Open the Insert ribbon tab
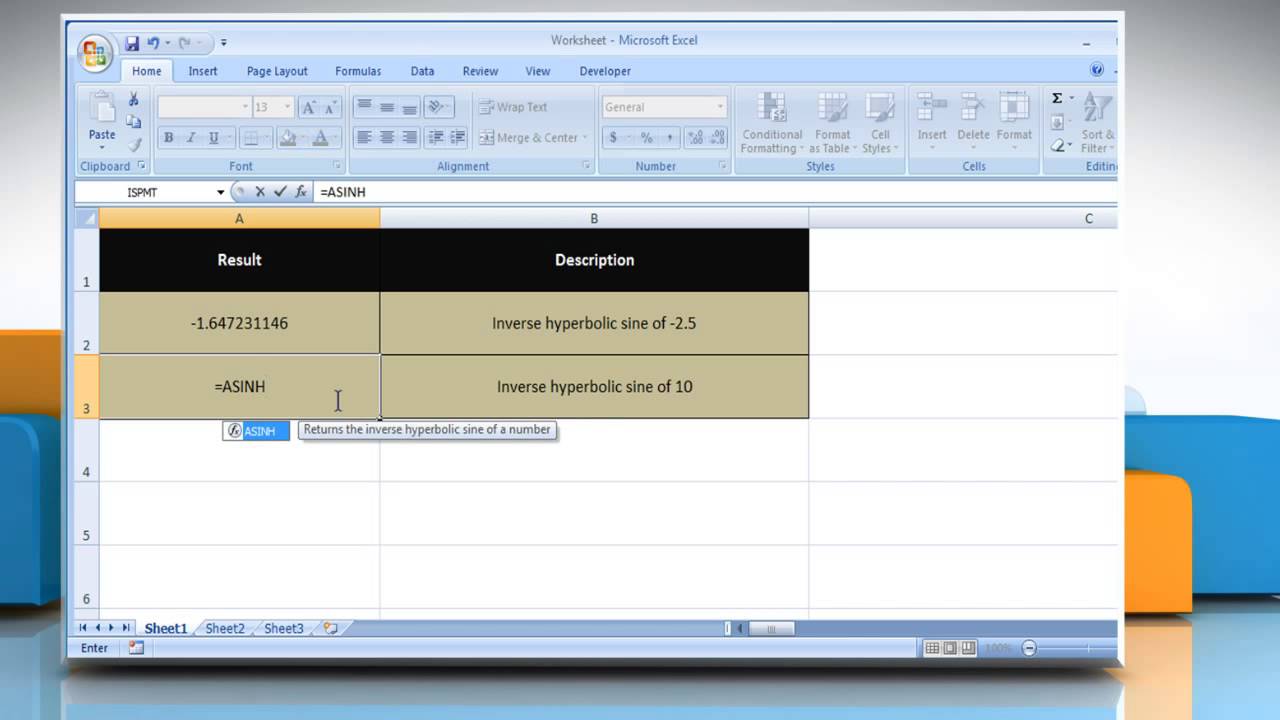This screenshot has width=1280, height=720. click(203, 71)
